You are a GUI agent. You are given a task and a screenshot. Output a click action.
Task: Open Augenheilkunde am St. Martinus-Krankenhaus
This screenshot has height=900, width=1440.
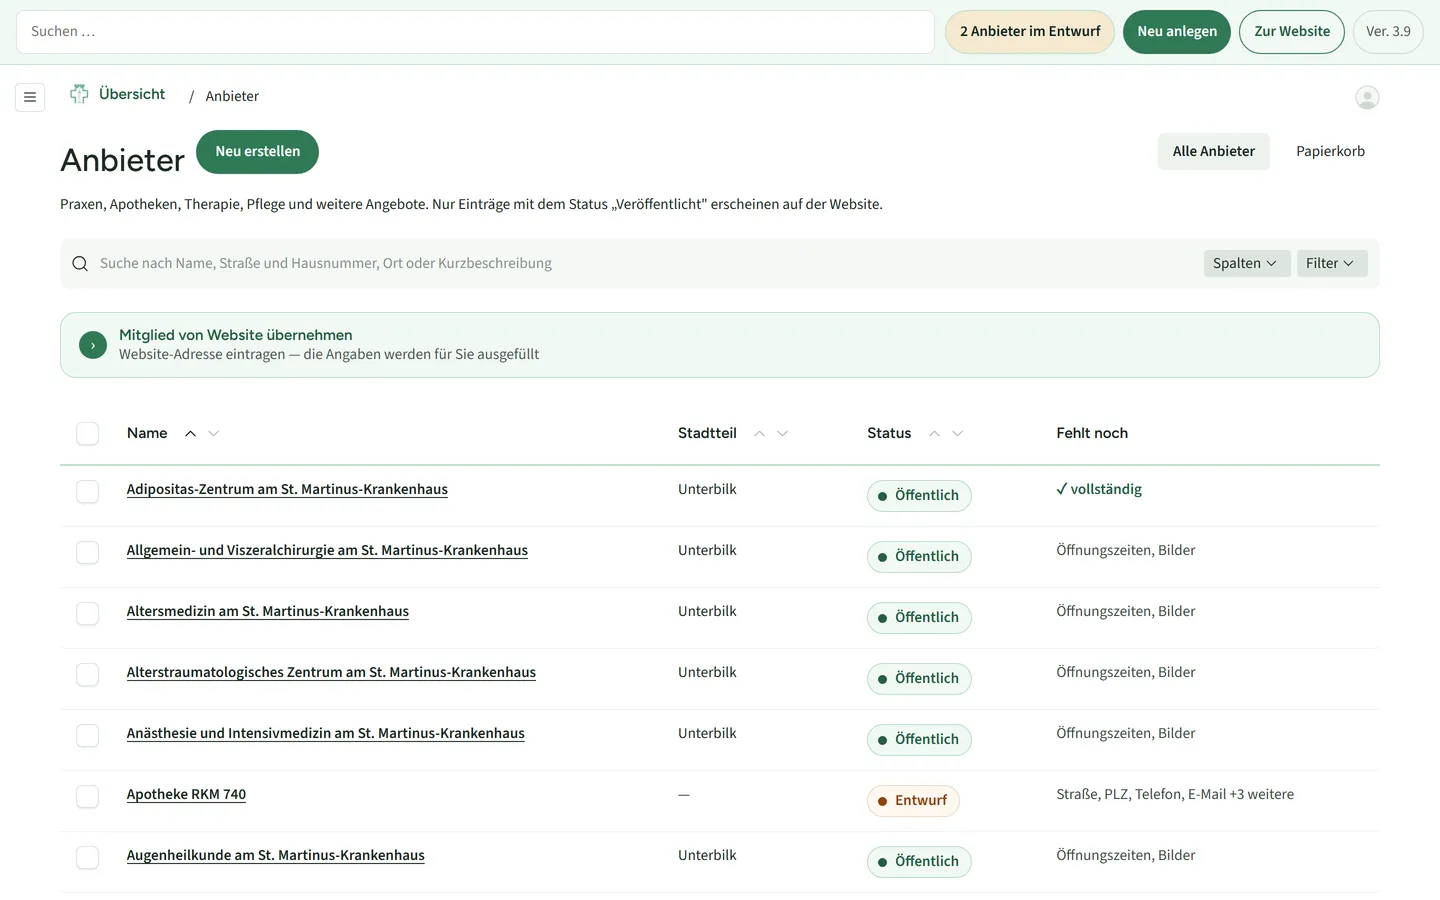pos(276,855)
